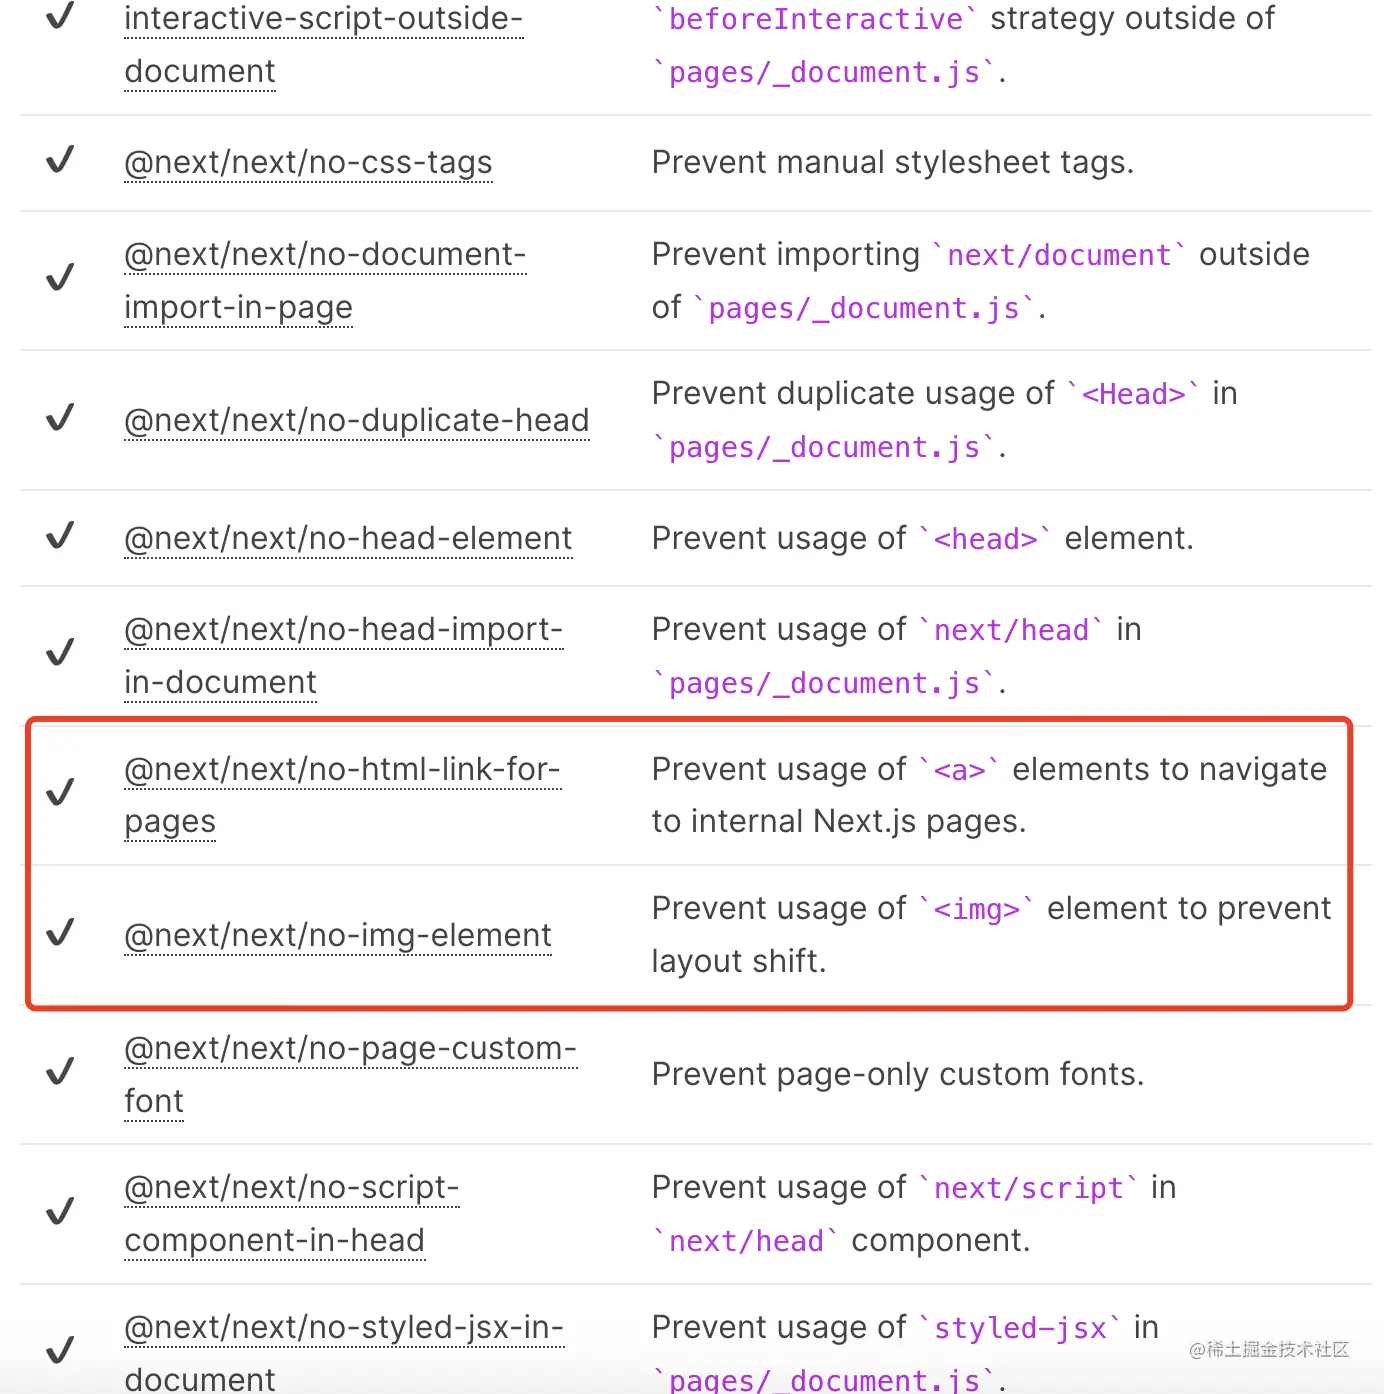Screen dimensions: 1384x1394
Task: Click checkmark beside no-script-component-in-head rule
Action: coord(60,1212)
